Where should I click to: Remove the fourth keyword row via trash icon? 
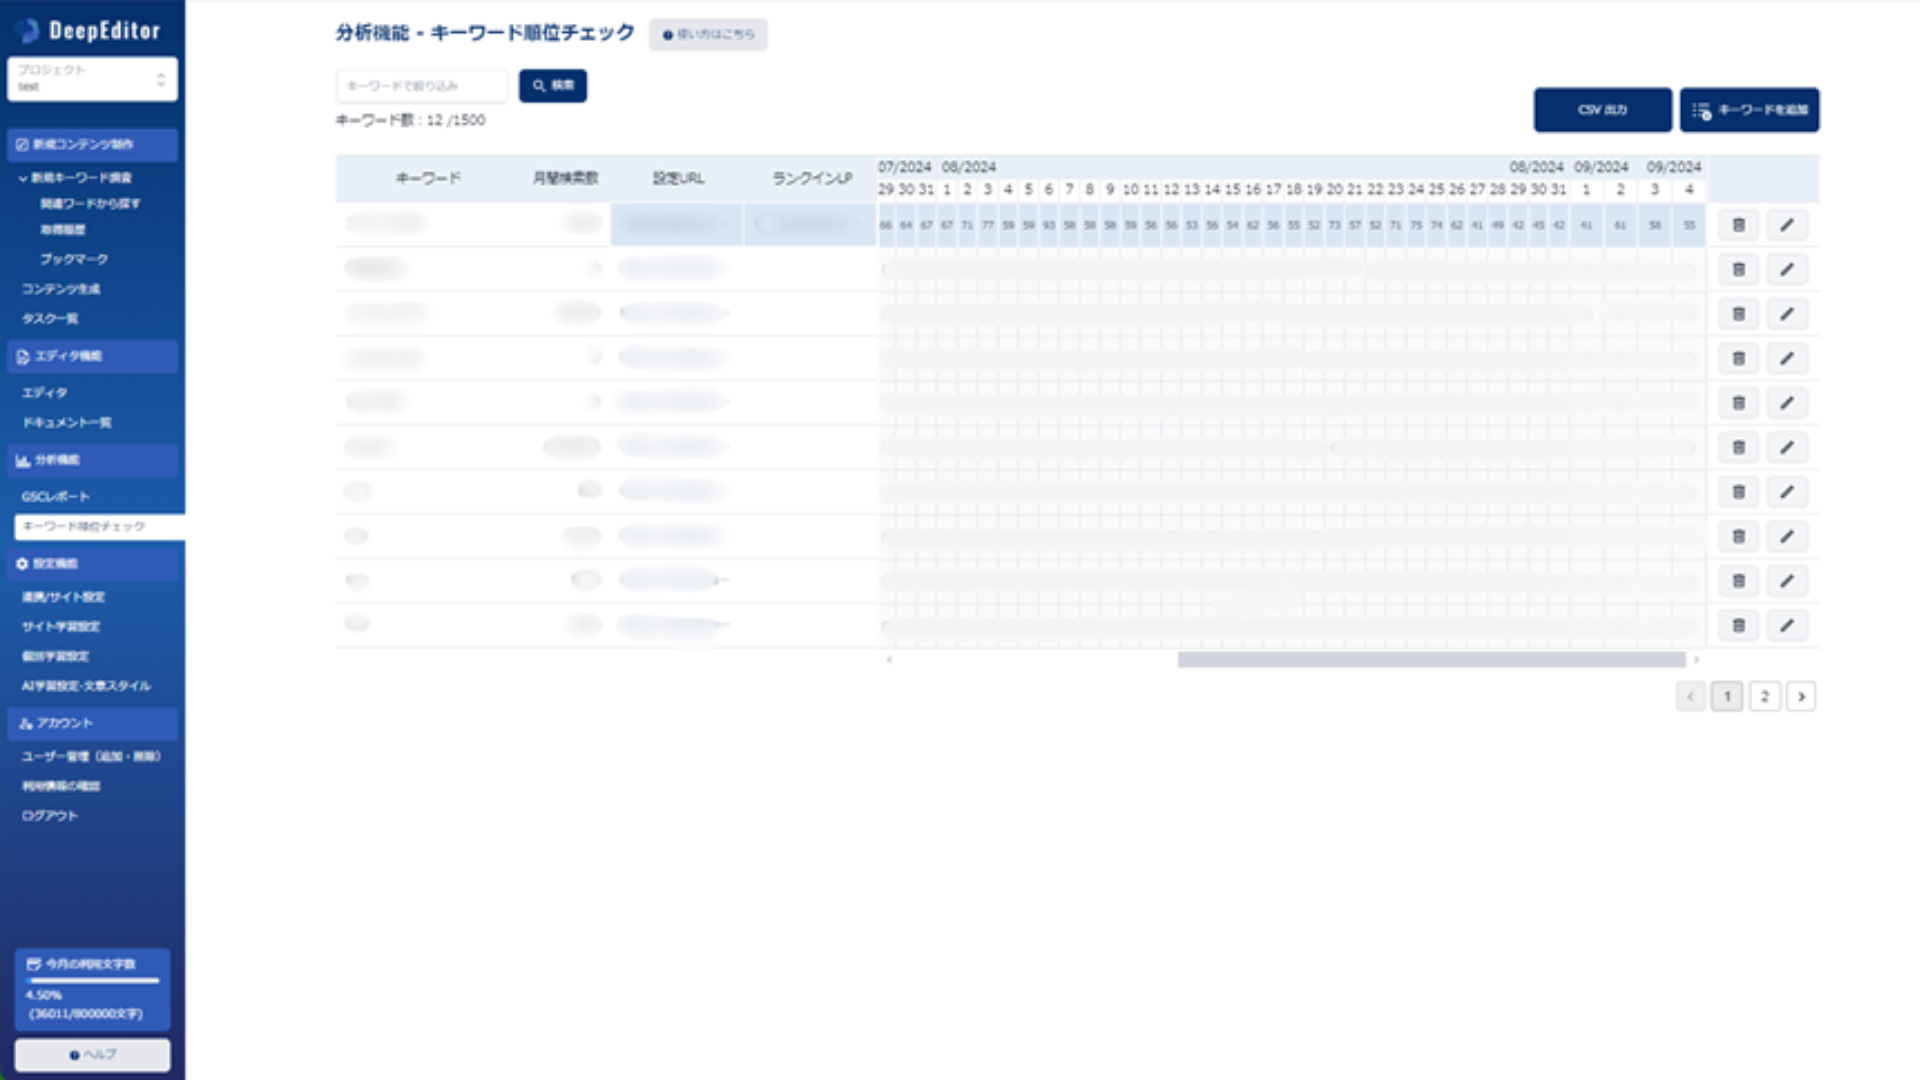coord(1739,358)
